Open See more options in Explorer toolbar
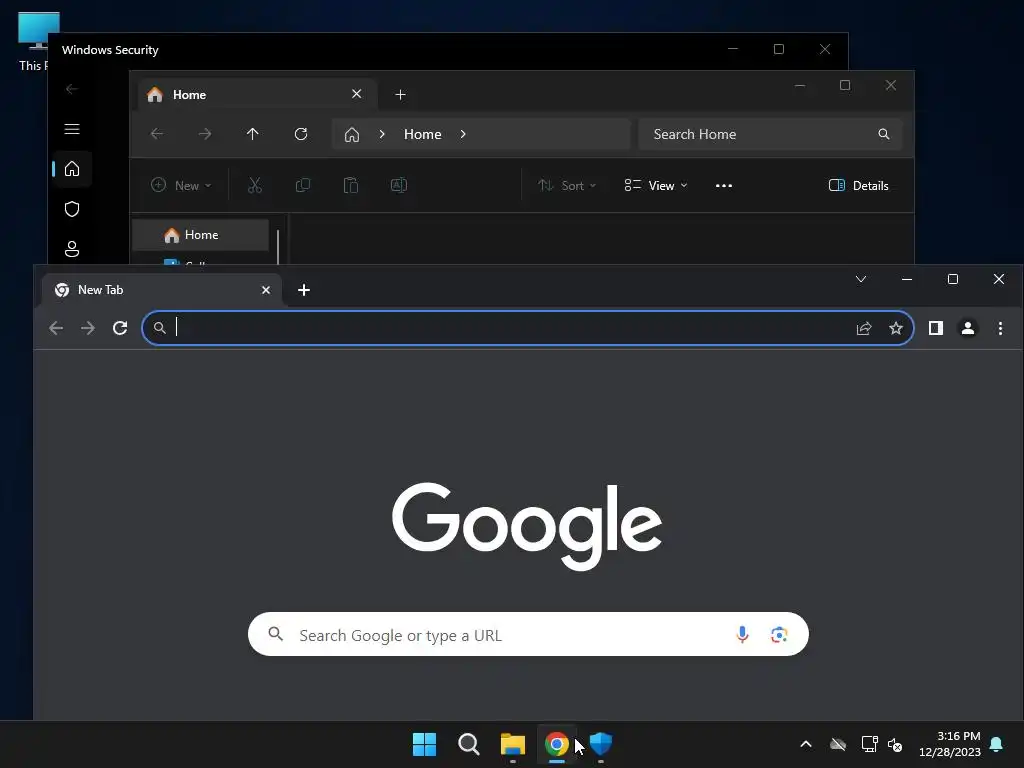This screenshot has height=768, width=1024. [x=724, y=185]
